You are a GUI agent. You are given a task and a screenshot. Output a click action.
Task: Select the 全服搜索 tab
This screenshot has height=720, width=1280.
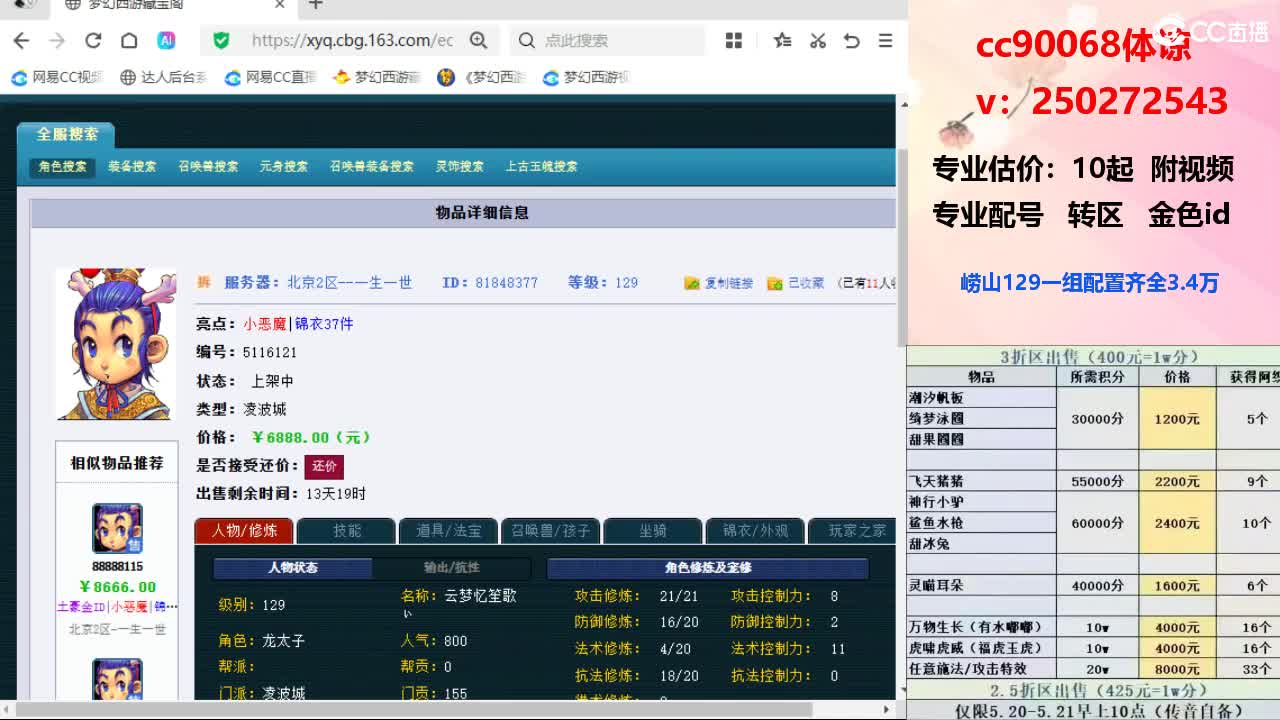click(67, 134)
